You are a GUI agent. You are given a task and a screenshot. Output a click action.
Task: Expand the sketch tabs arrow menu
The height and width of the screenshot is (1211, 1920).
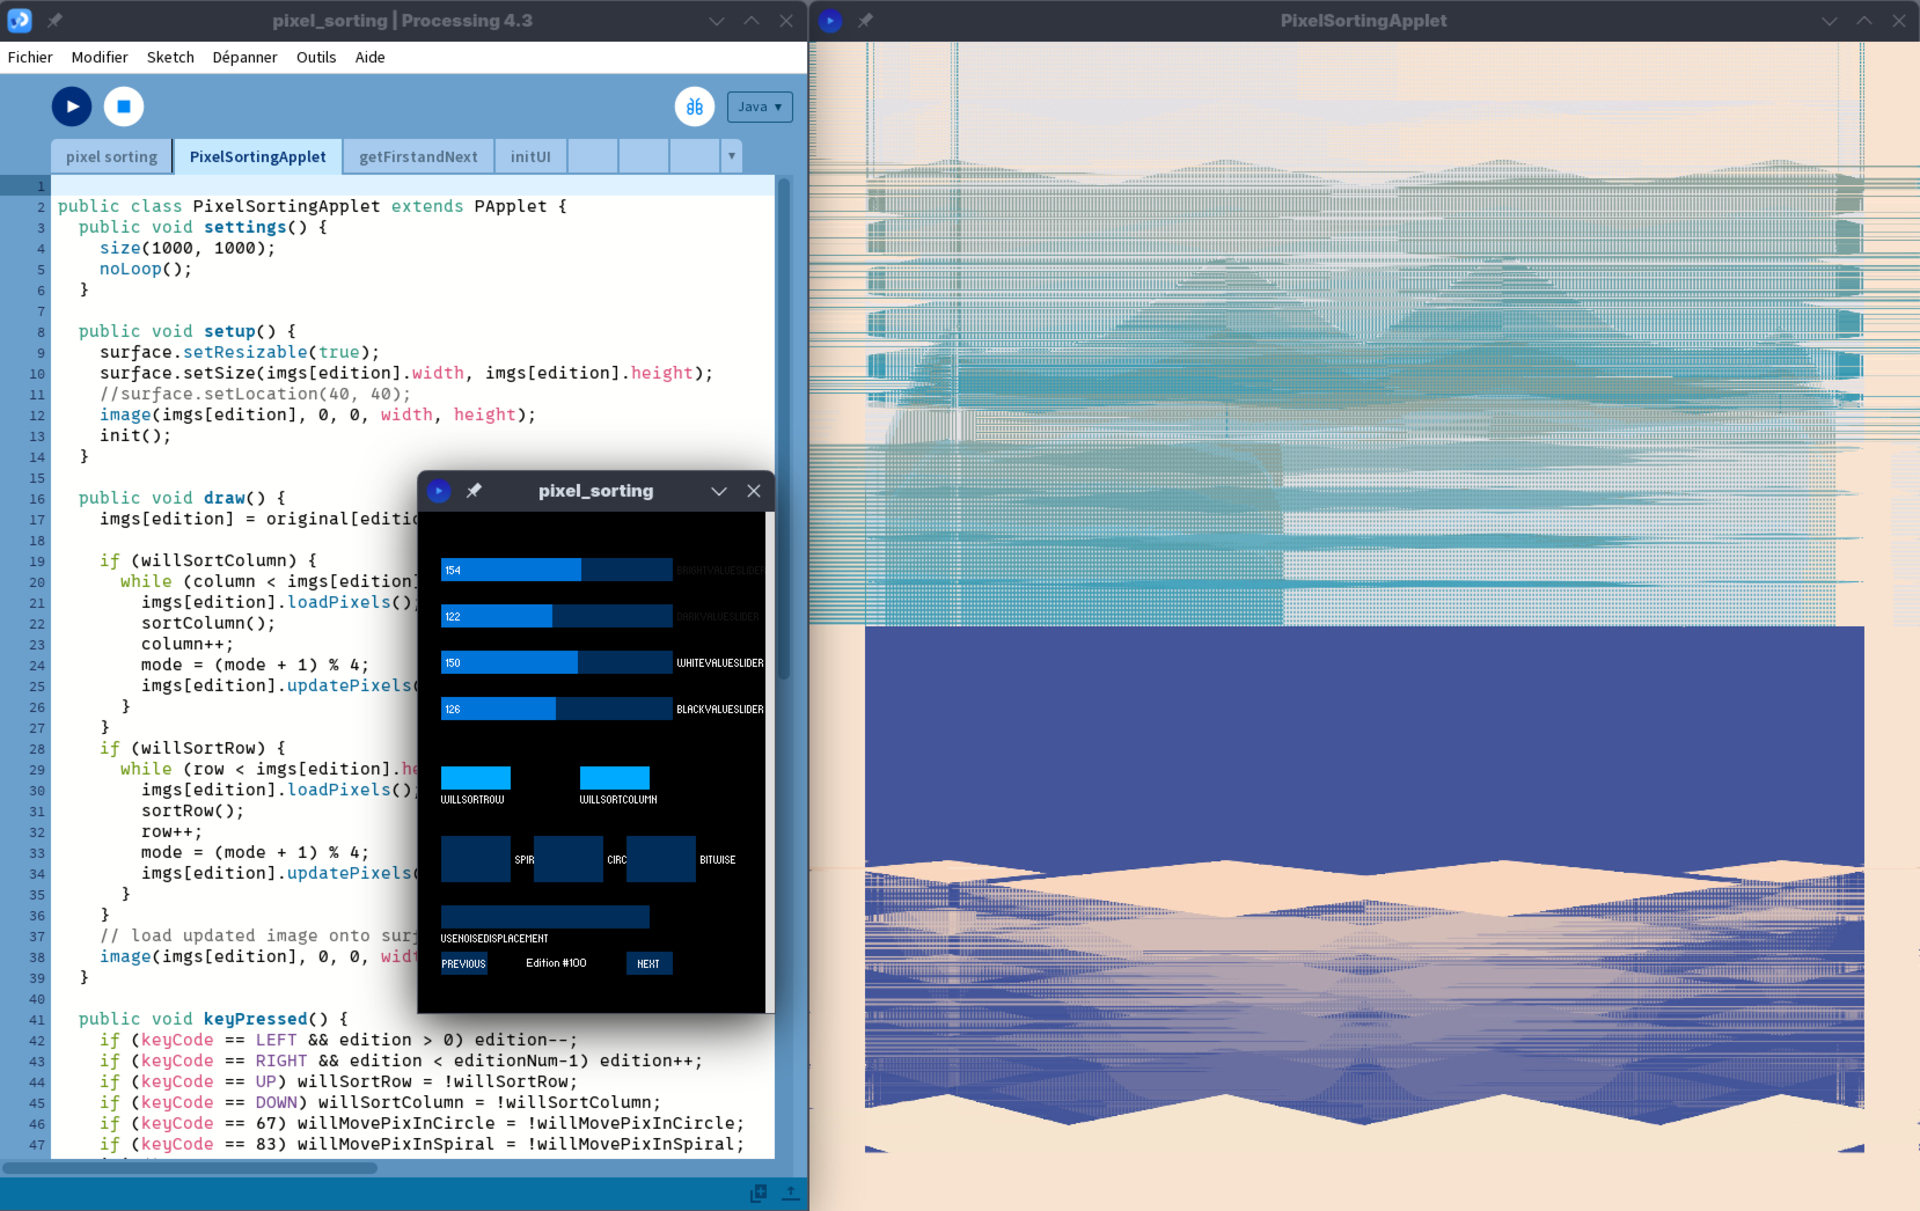click(731, 156)
